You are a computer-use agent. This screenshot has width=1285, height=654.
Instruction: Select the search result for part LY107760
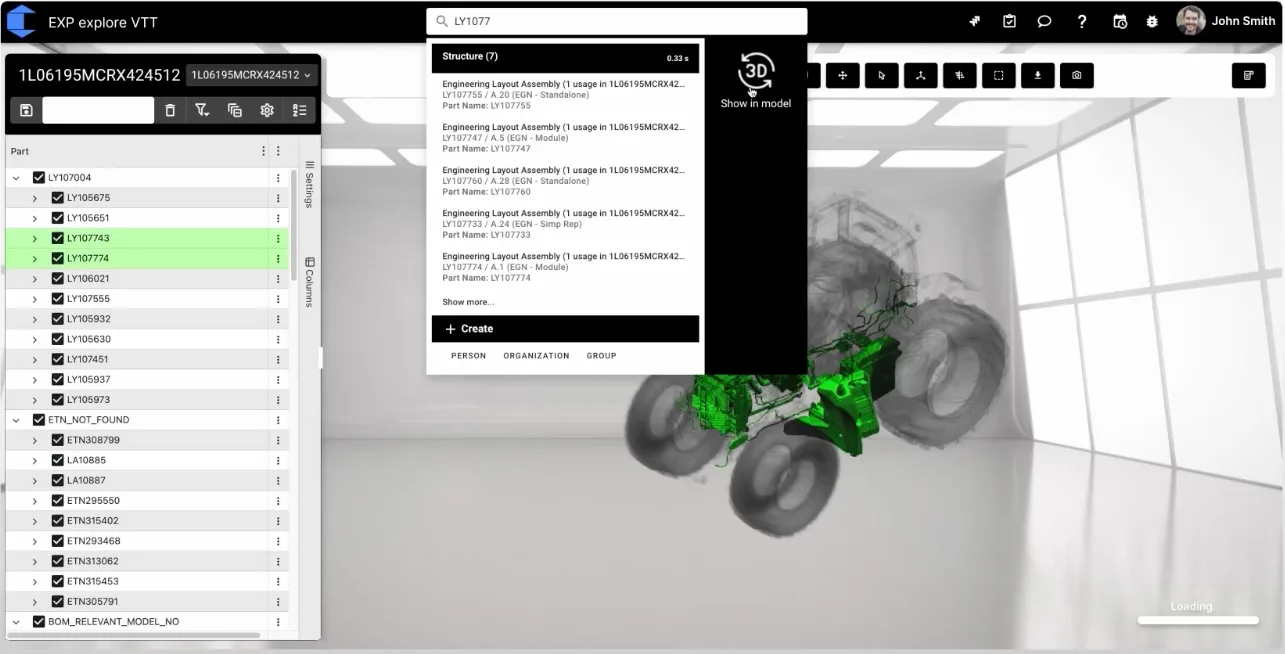click(x=565, y=181)
